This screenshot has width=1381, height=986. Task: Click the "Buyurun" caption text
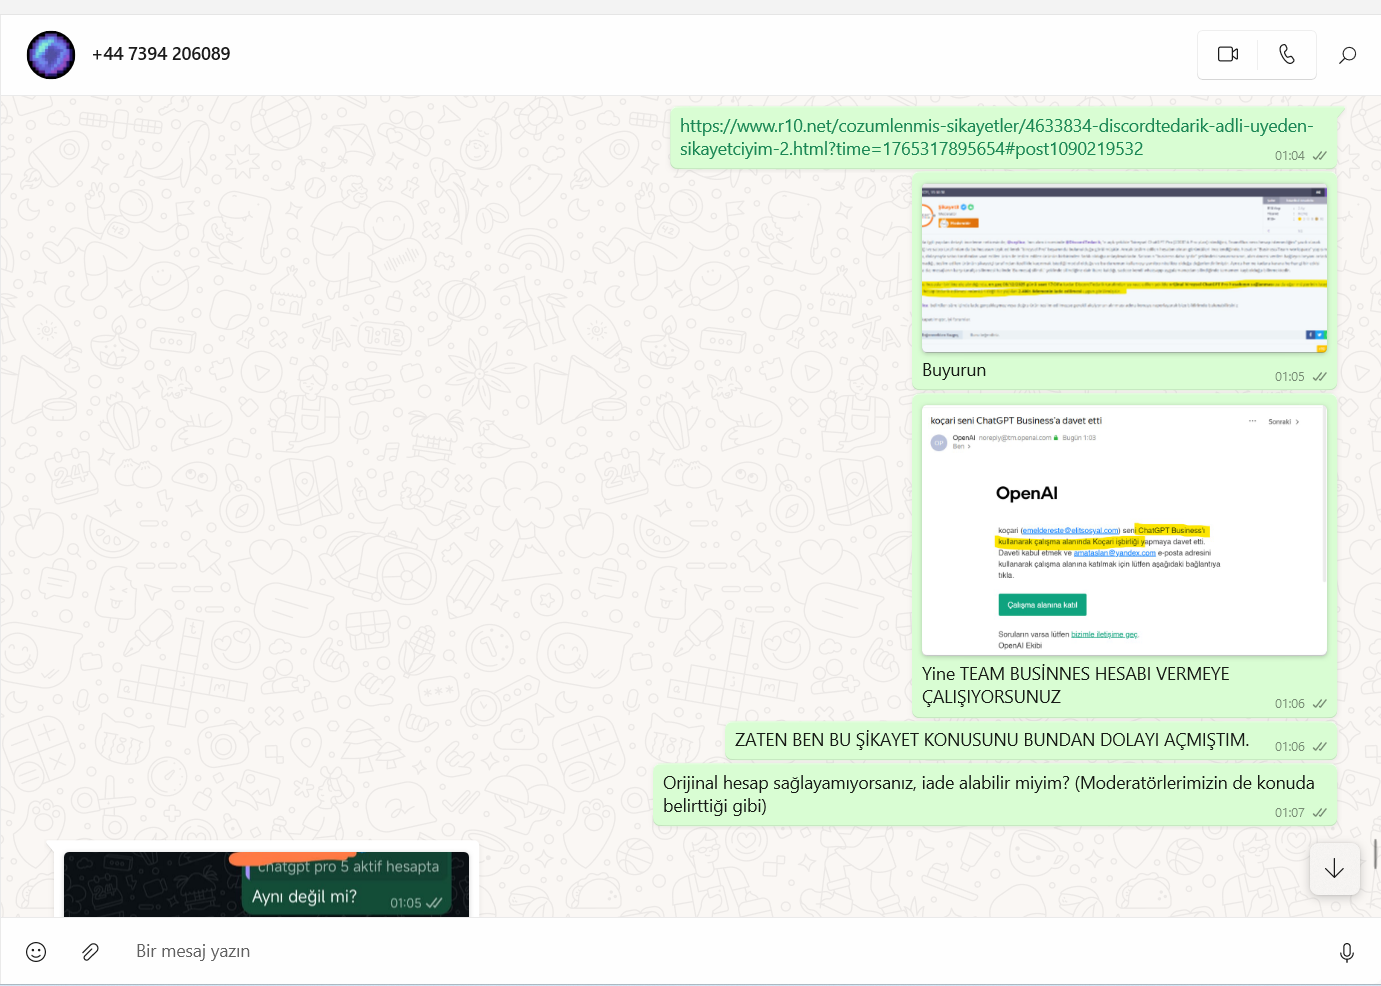pyautogui.click(x=954, y=370)
